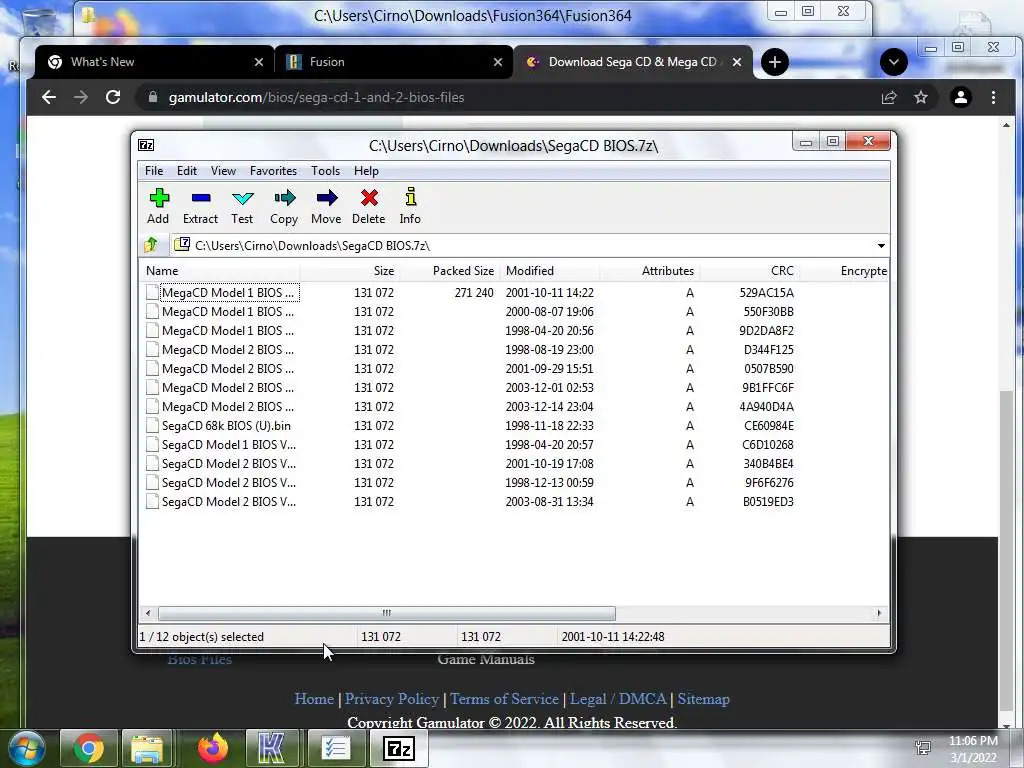Open the Help menu in 7-Zip
Viewport: 1024px width, 768px height.
(366, 170)
